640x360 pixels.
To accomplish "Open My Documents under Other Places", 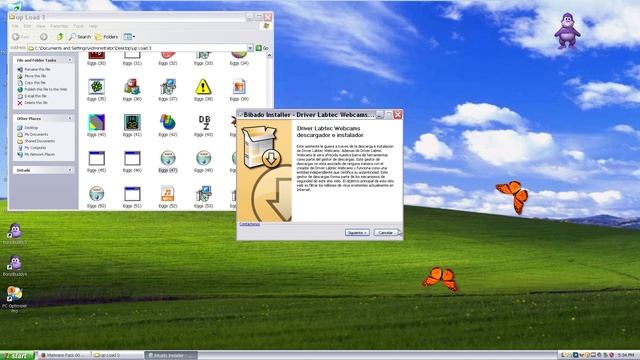I will tap(33, 134).
